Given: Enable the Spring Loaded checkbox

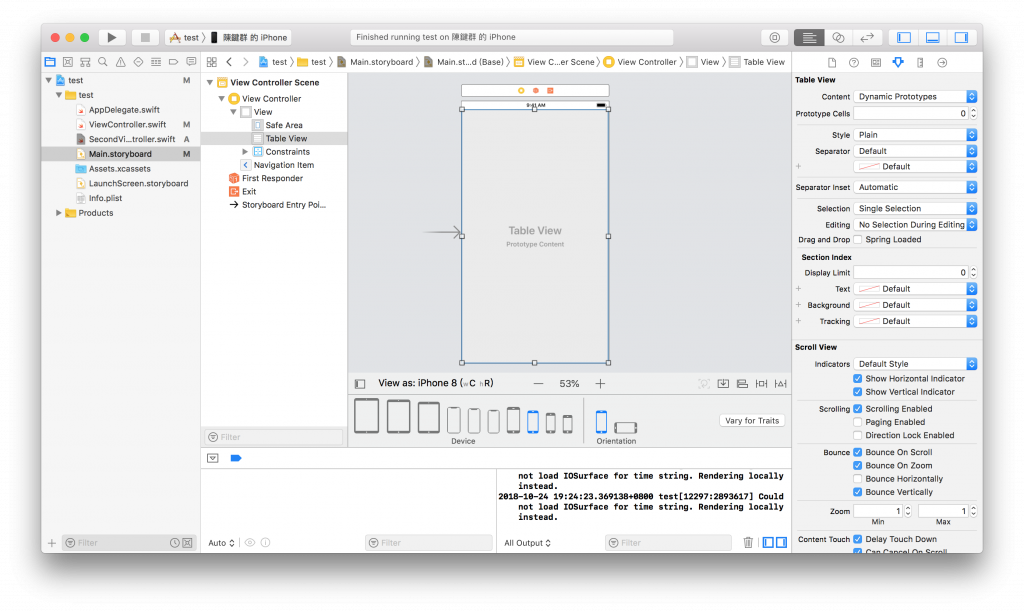Looking at the screenshot, I should (857, 240).
